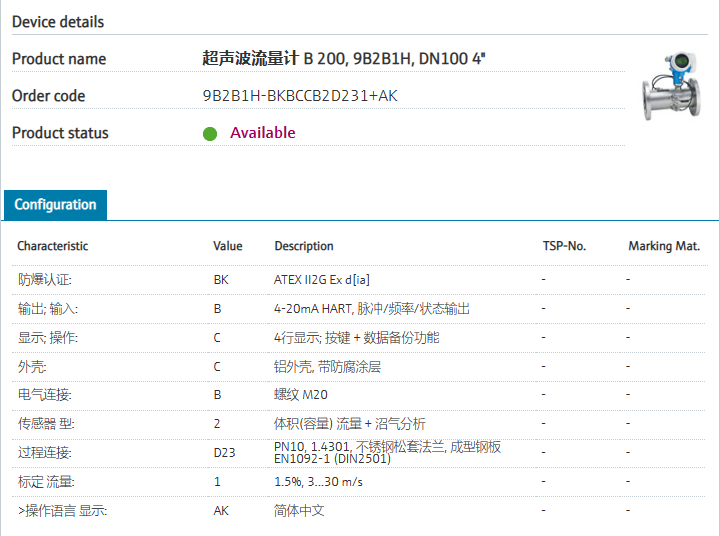
Task: Select the Configuration tab
Action: click(55, 204)
